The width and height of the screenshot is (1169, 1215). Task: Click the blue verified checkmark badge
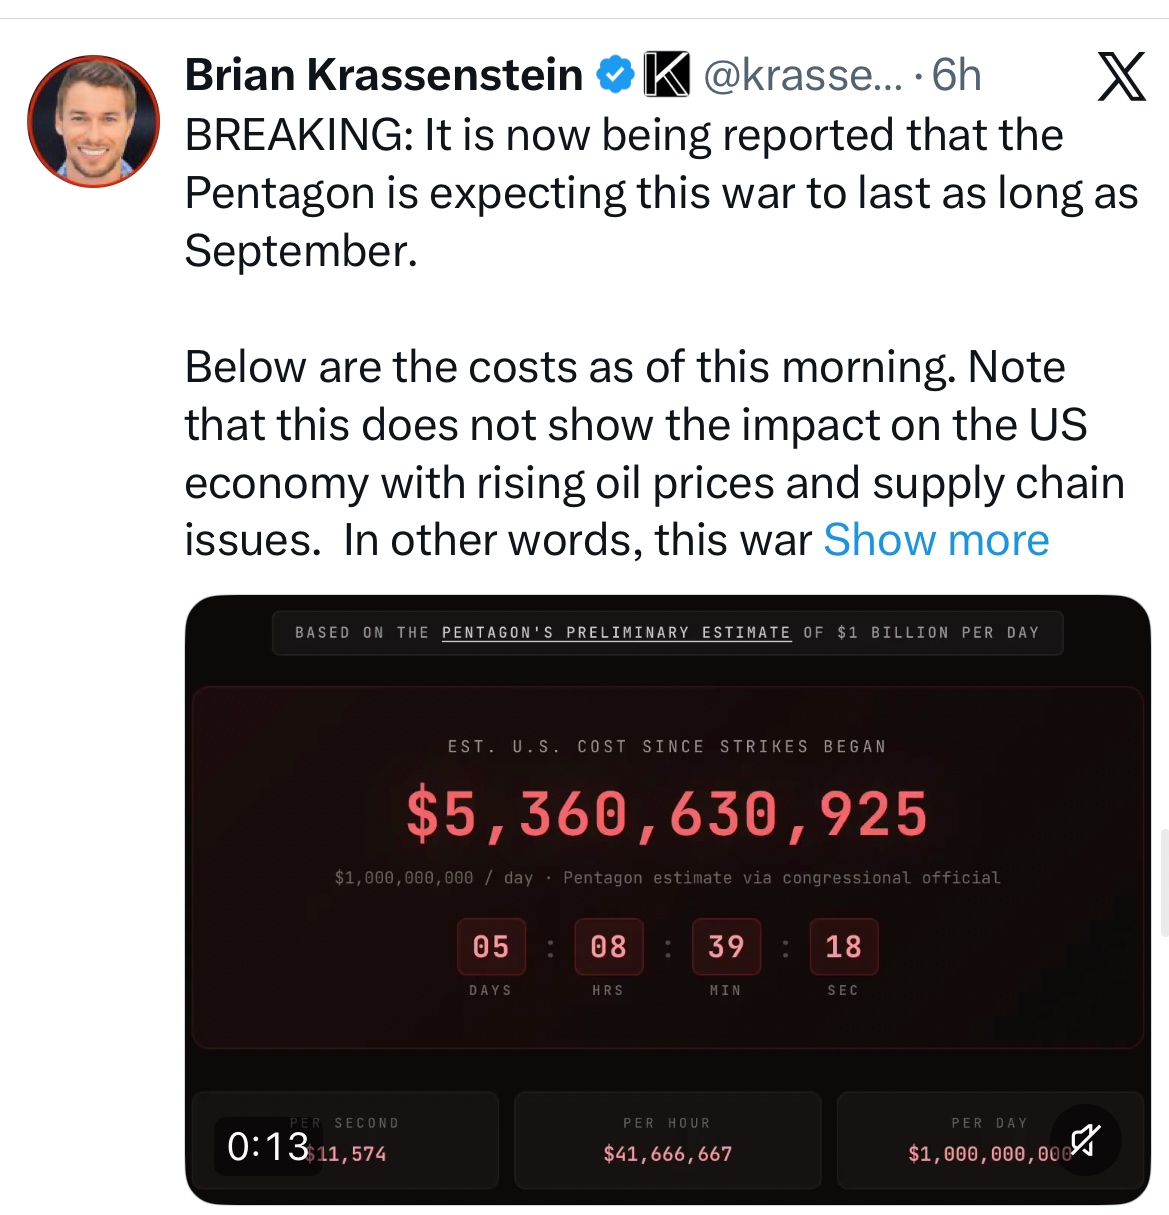click(x=615, y=75)
